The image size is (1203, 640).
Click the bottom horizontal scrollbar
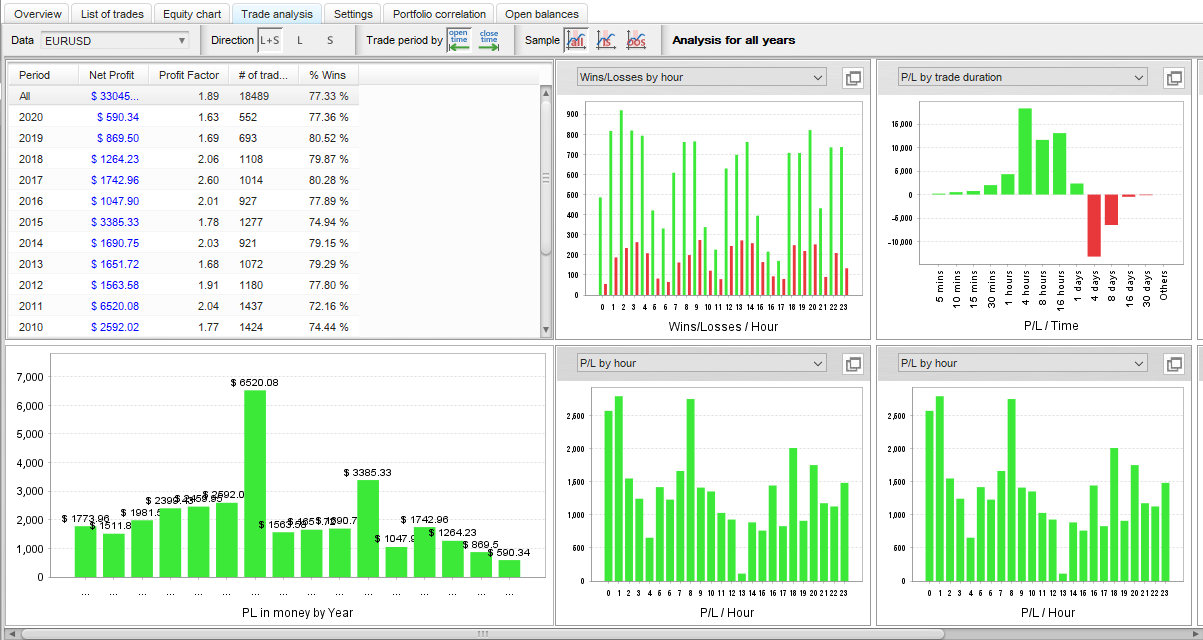(x=482, y=633)
